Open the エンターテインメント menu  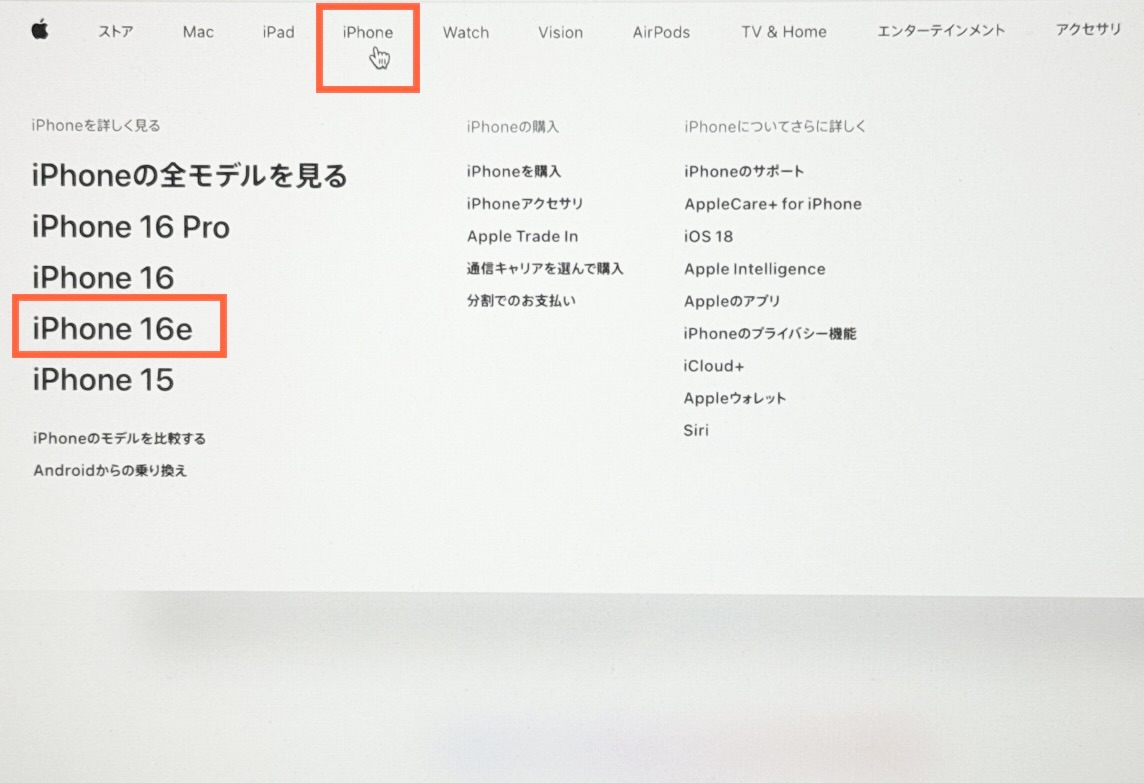click(x=940, y=31)
